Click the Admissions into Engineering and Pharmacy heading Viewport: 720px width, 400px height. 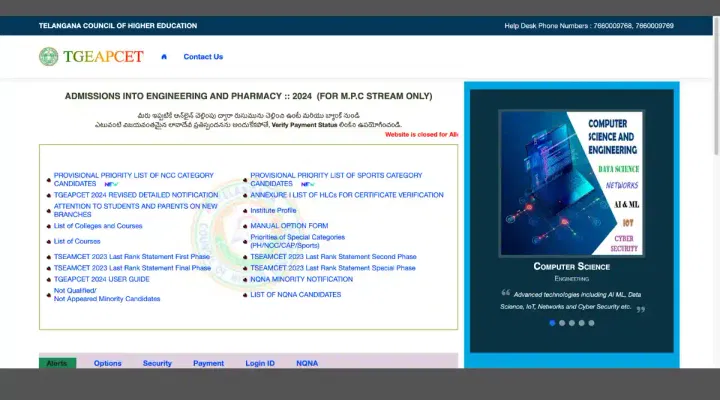click(248, 96)
